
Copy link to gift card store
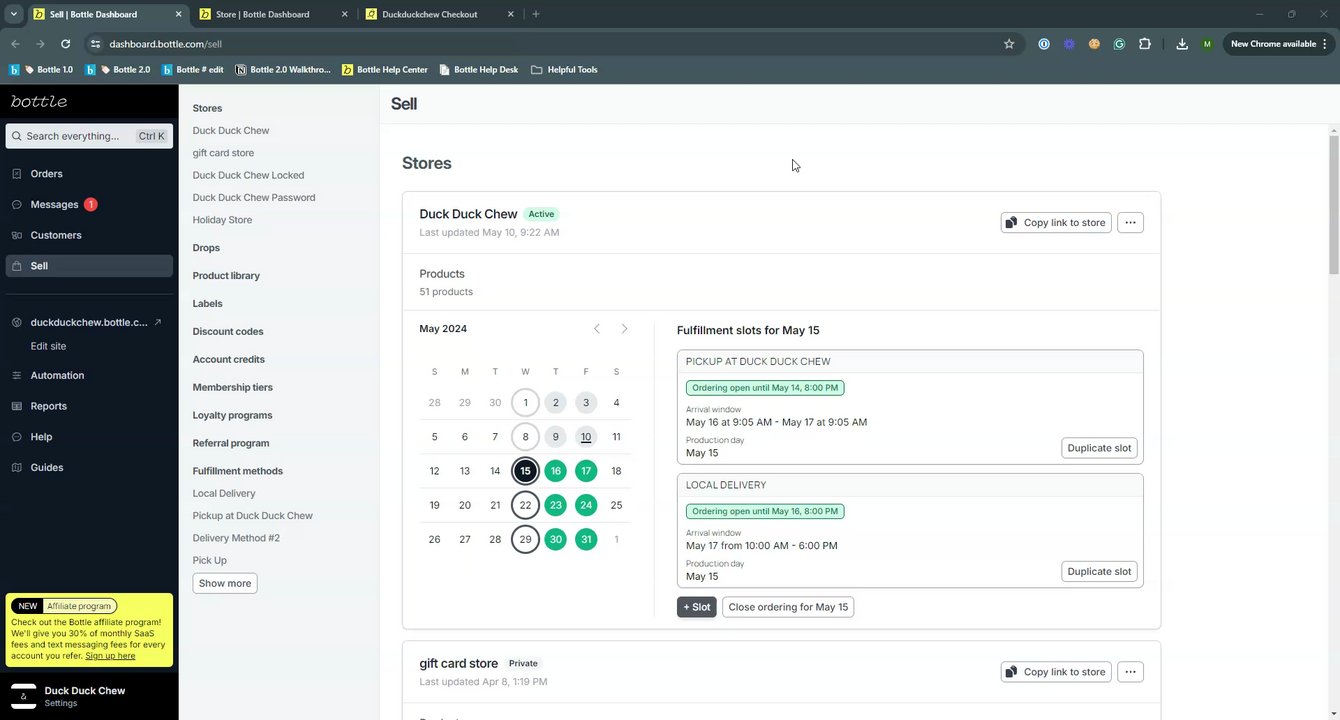(1056, 672)
